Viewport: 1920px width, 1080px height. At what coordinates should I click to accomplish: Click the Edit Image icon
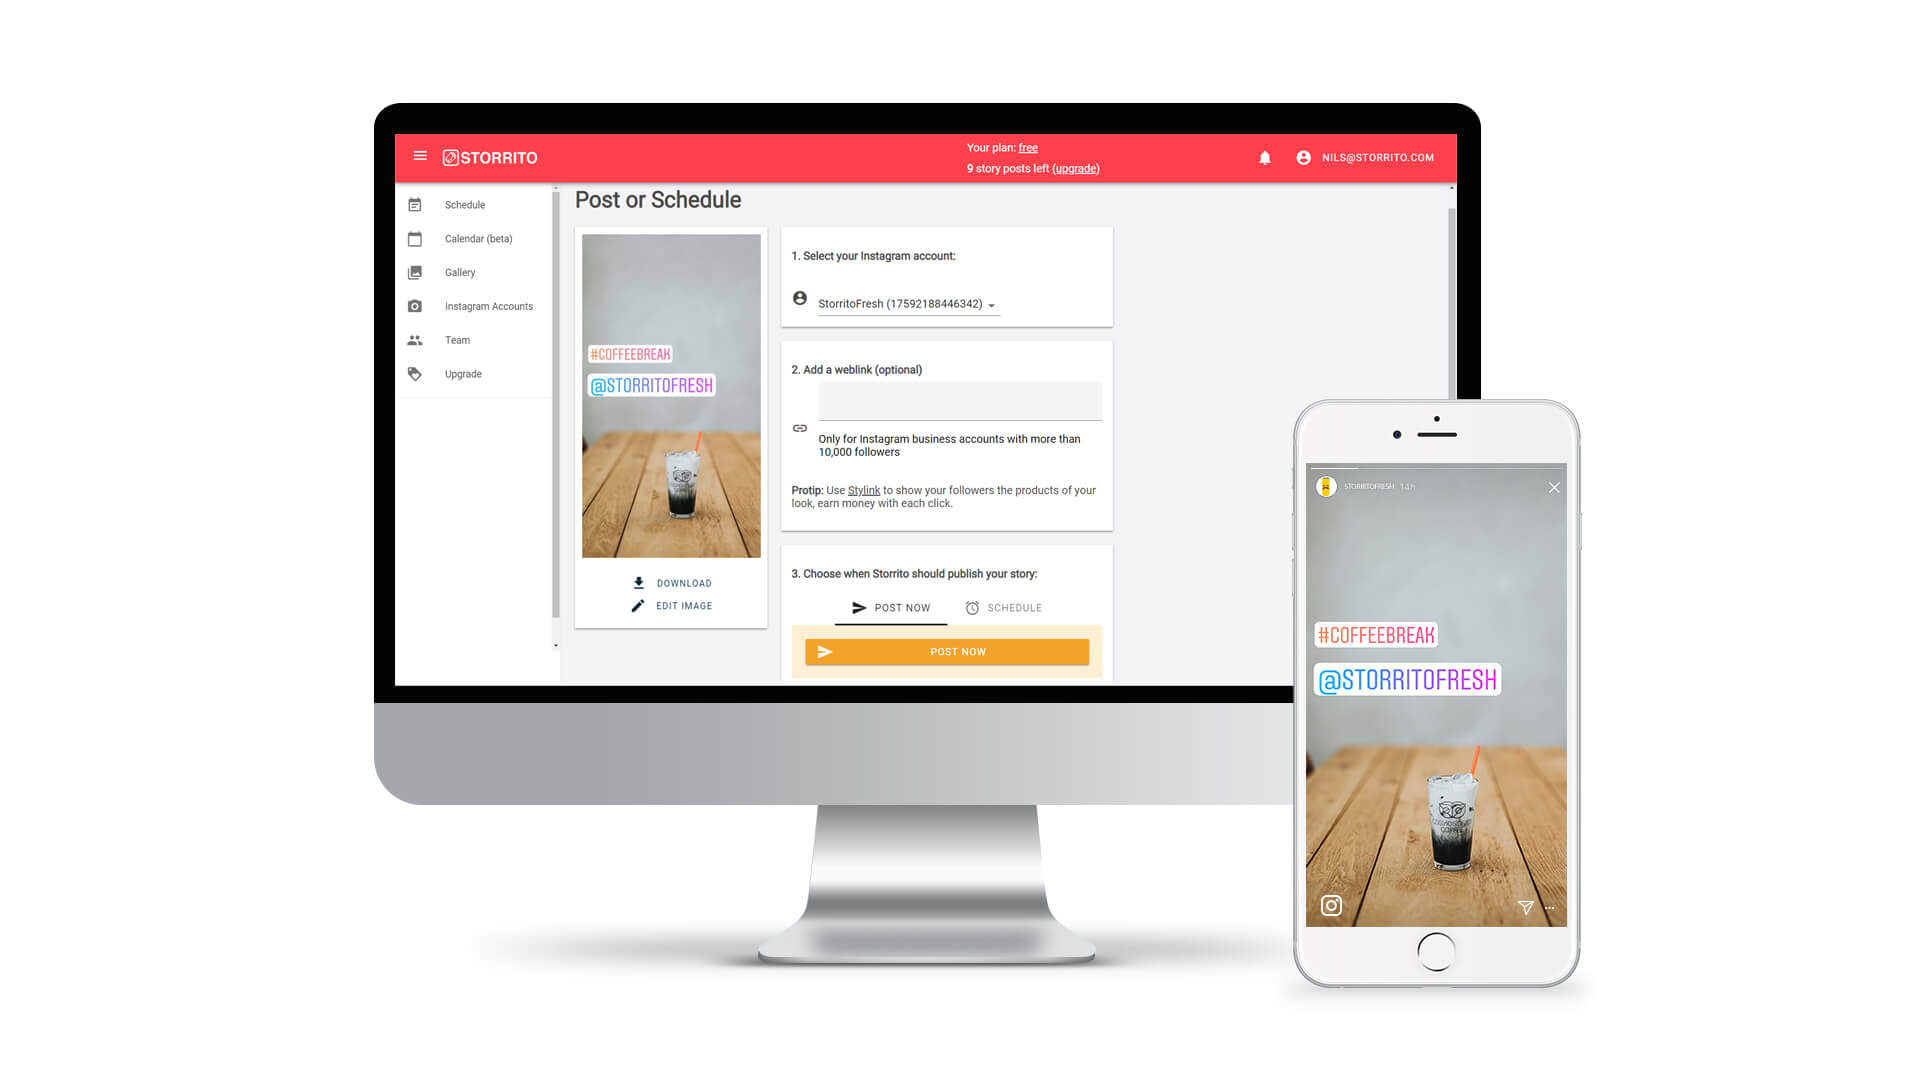637,605
